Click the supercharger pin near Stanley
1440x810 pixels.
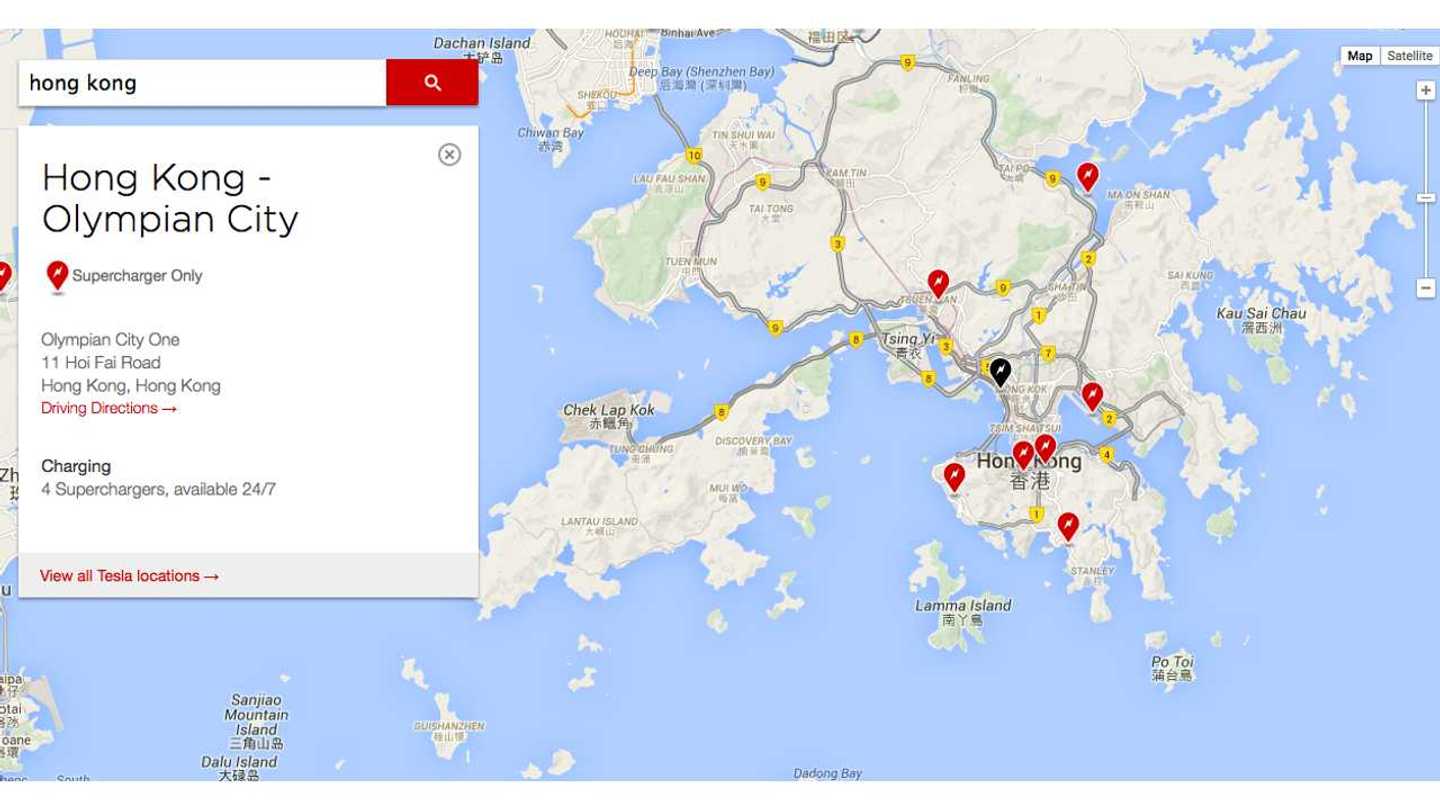(x=1069, y=524)
